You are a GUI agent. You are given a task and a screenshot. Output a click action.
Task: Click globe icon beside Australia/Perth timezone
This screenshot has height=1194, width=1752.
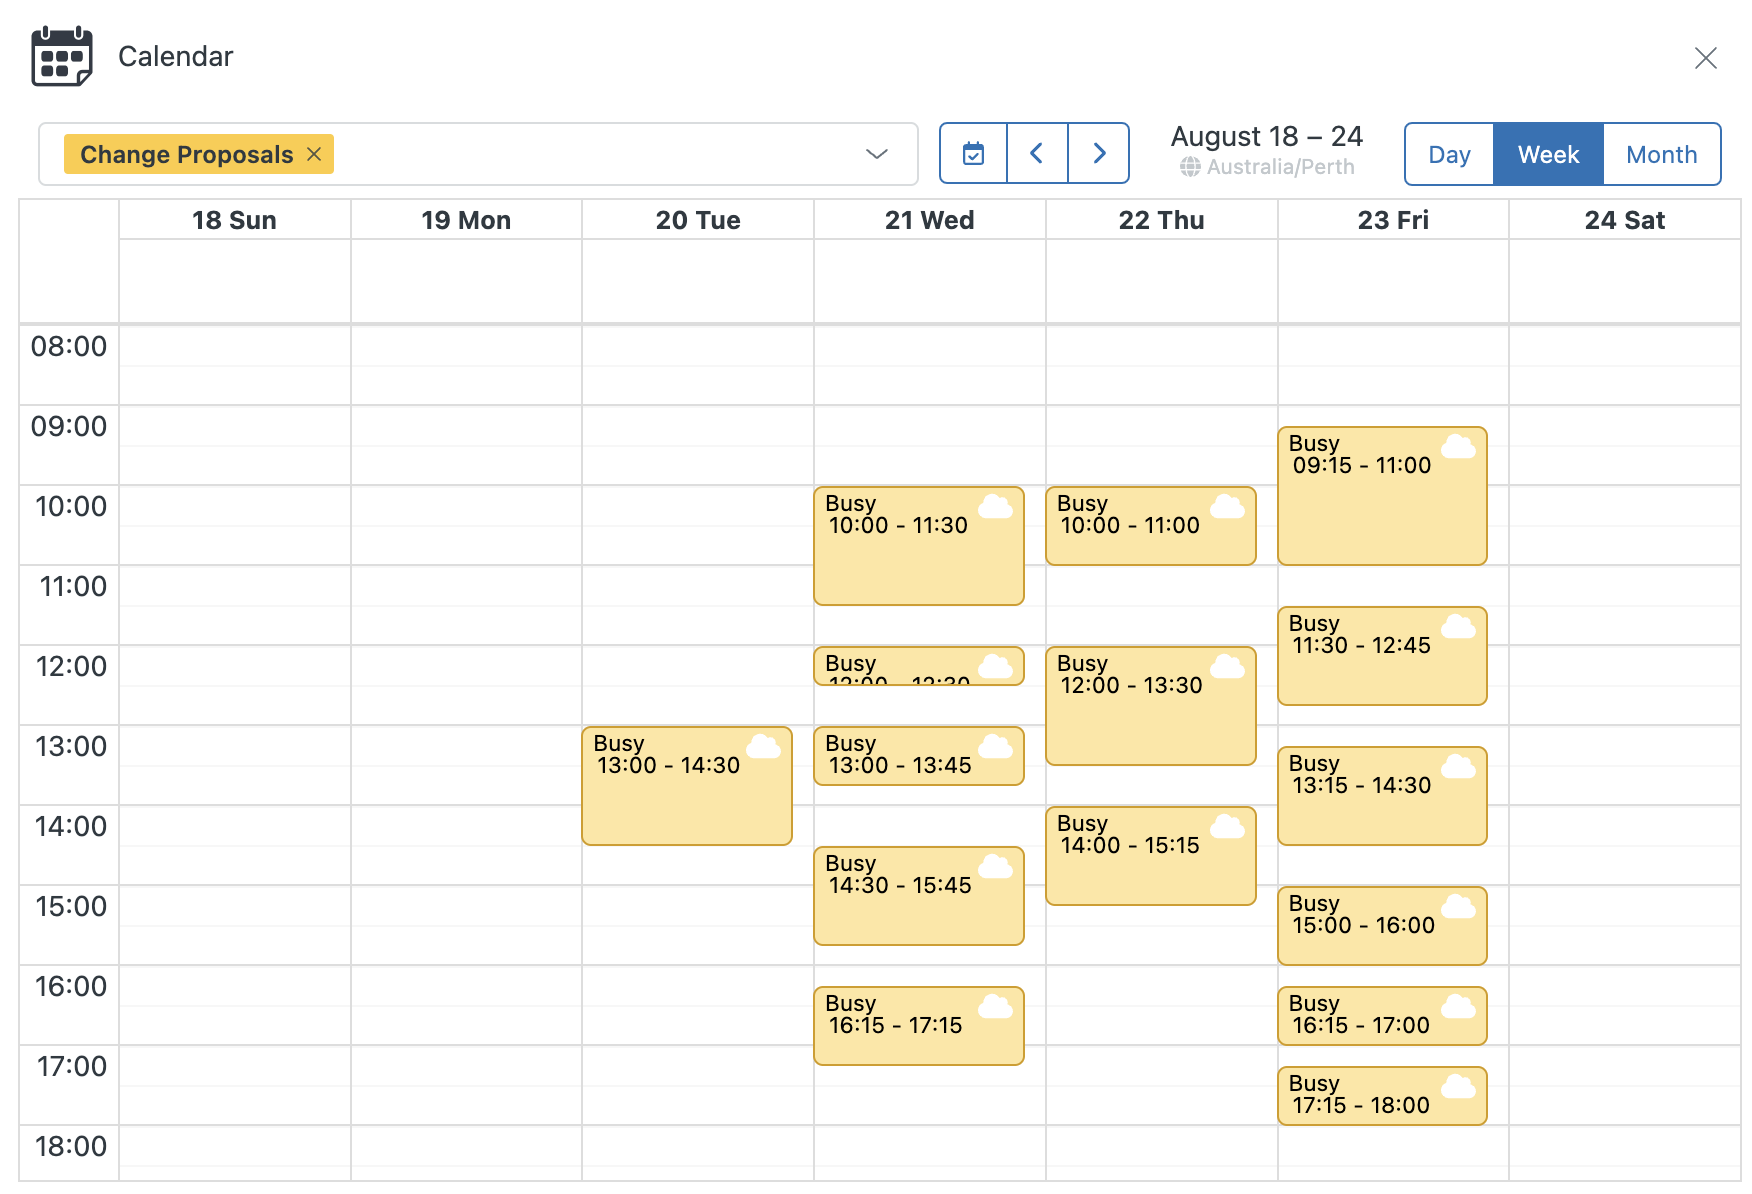(x=1190, y=167)
